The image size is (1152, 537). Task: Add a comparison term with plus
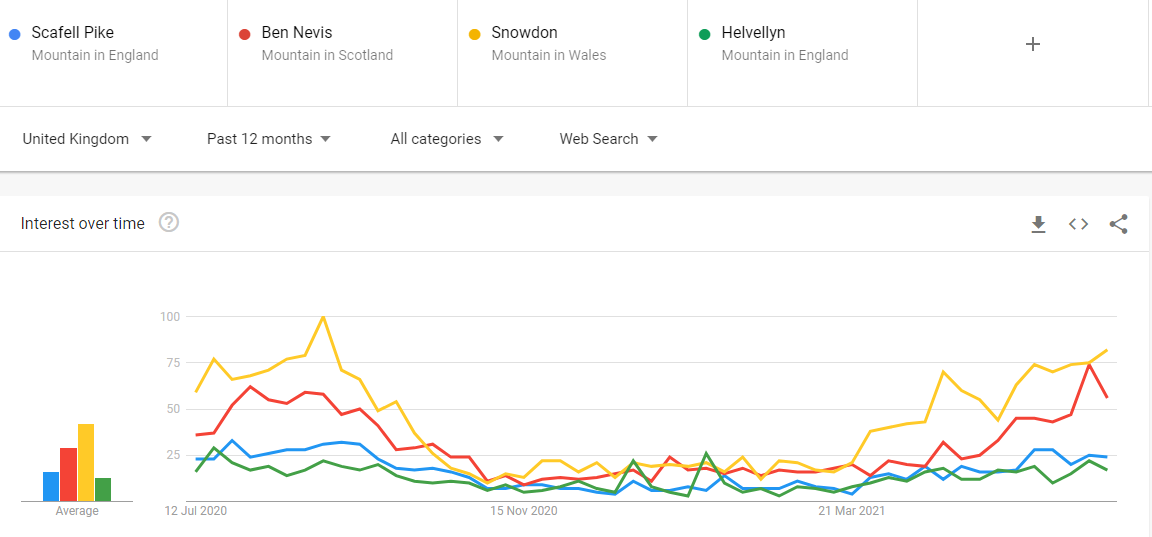(1033, 44)
